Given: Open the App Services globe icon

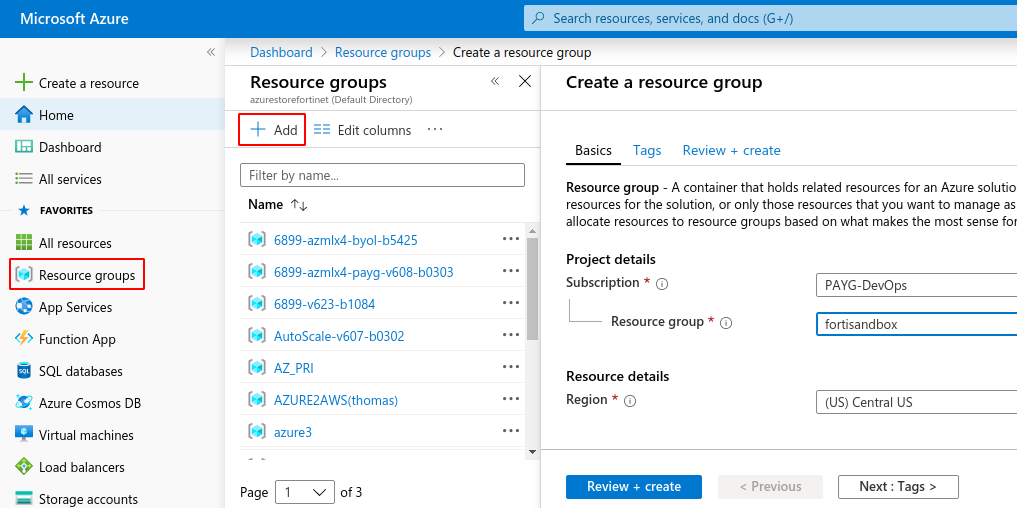Looking at the screenshot, I should point(23,307).
